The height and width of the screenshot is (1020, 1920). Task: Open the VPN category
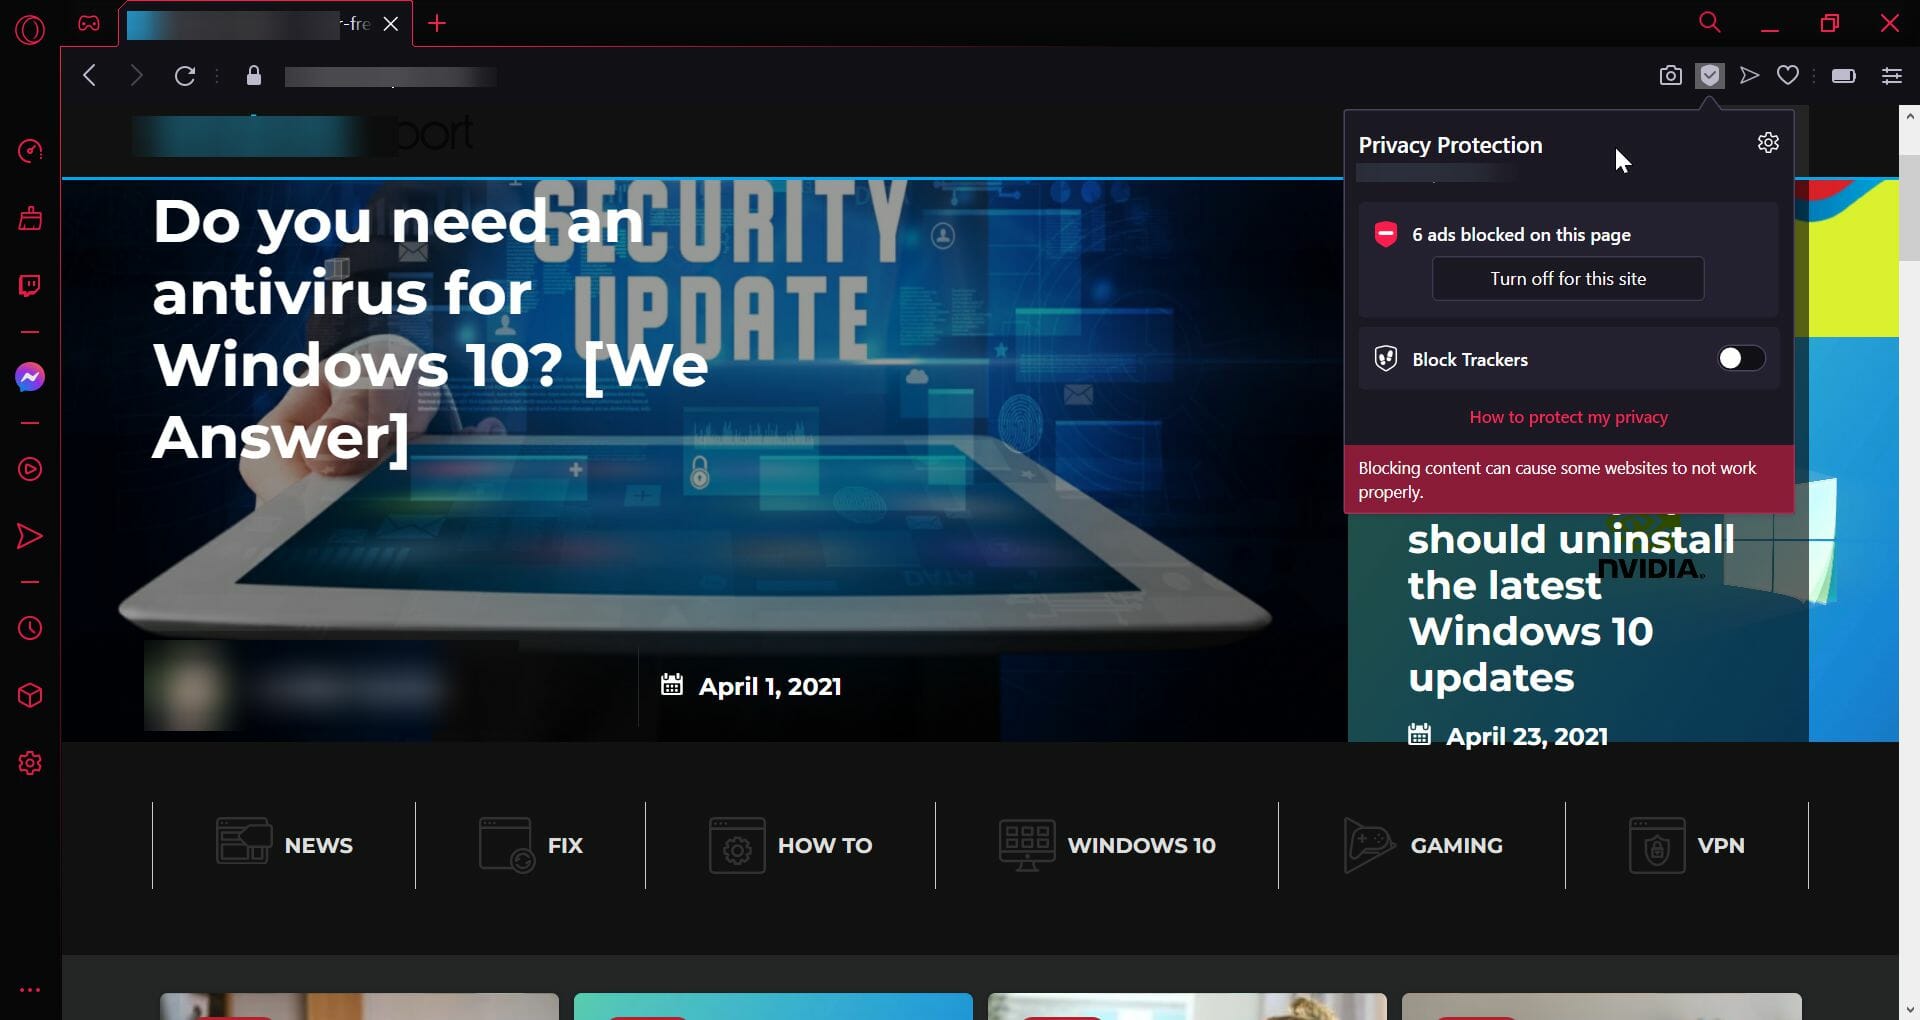pyautogui.click(x=1687, y=845)
